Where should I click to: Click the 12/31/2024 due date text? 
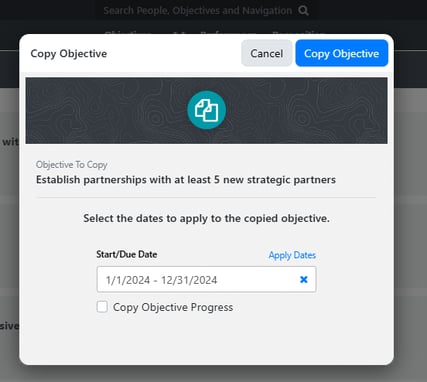click(x=189, y=280)
